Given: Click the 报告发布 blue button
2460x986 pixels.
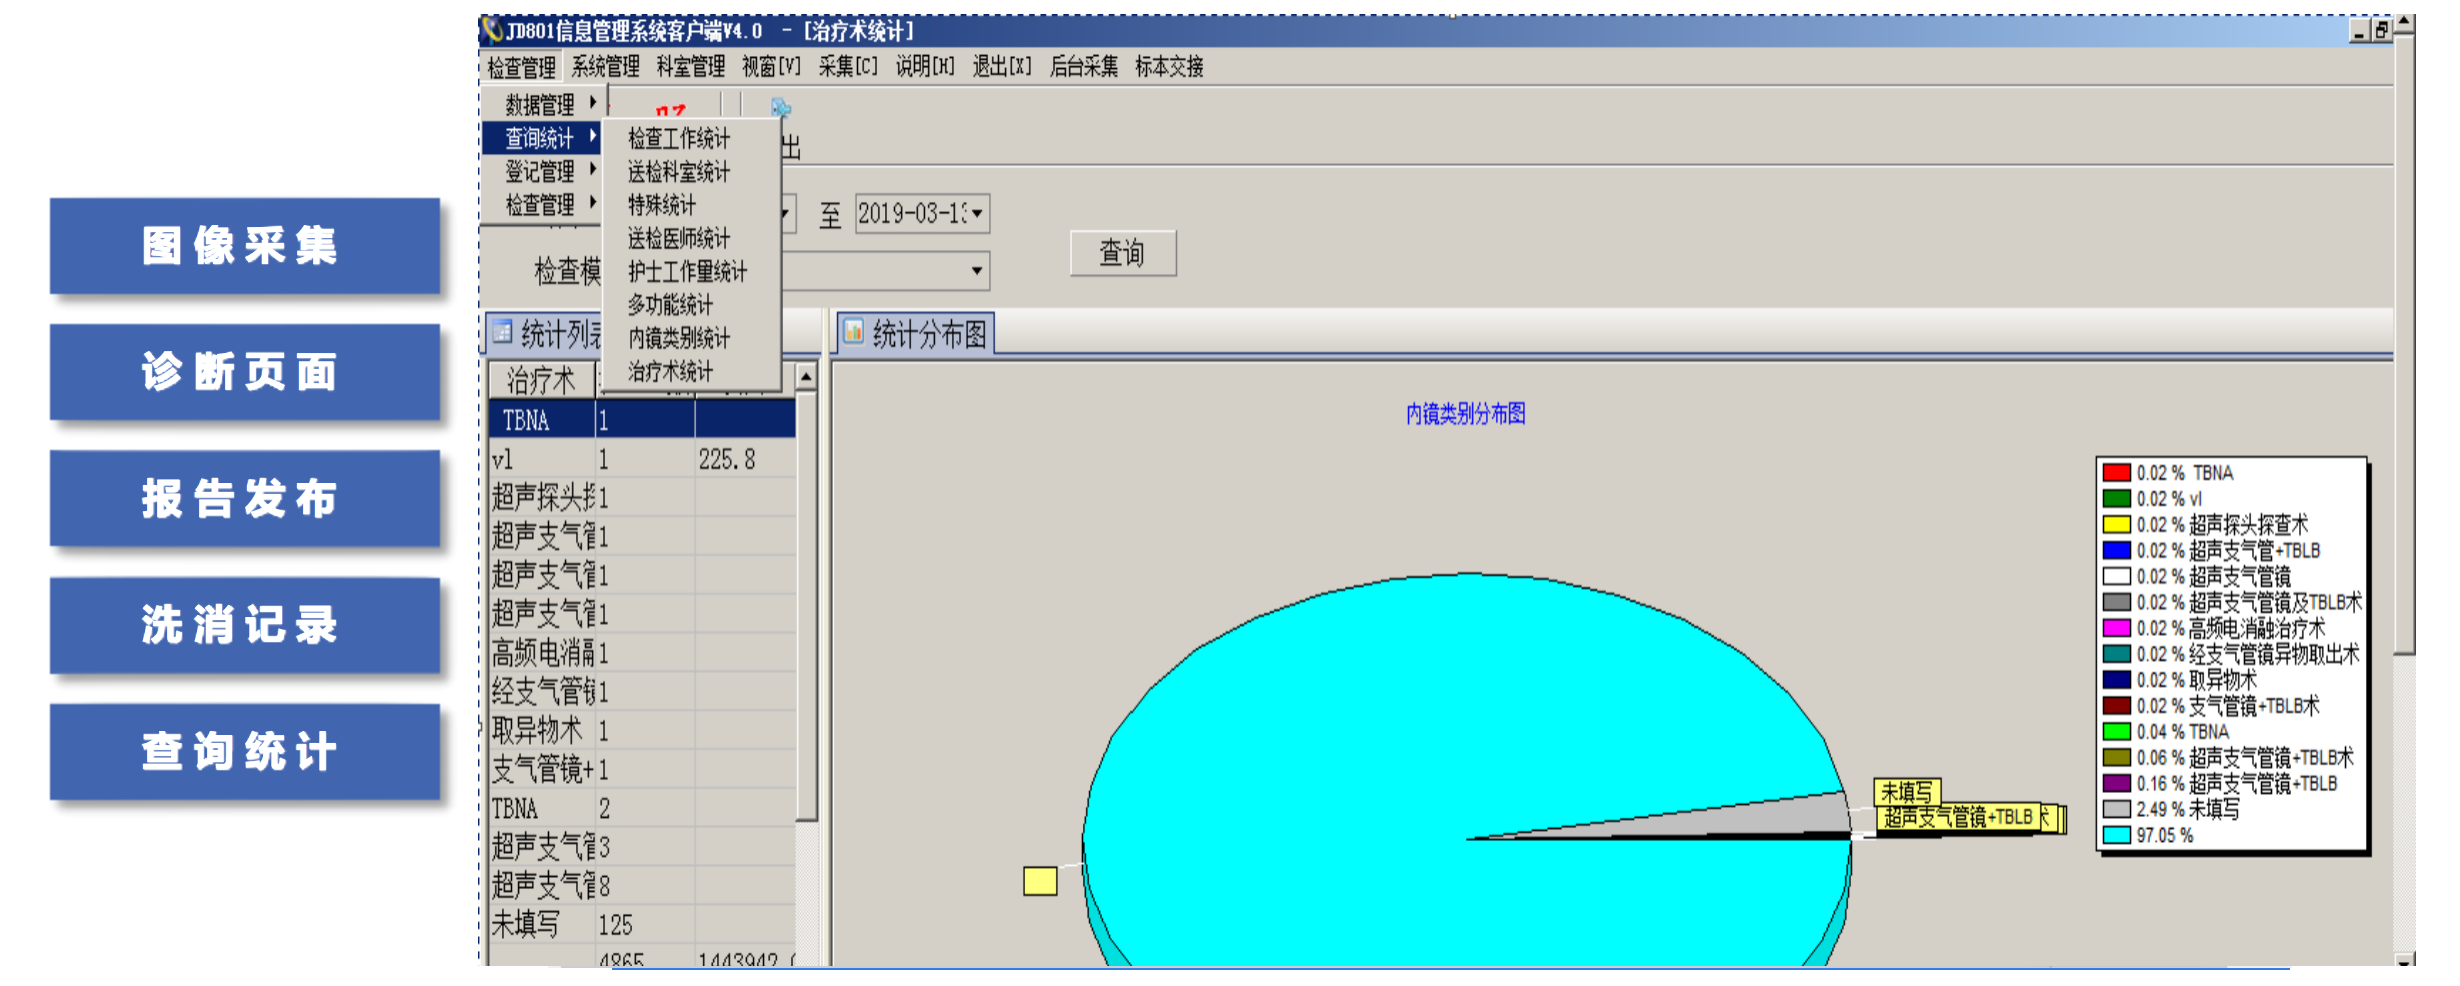Looking at the screenshot, I should coord(245,498).
